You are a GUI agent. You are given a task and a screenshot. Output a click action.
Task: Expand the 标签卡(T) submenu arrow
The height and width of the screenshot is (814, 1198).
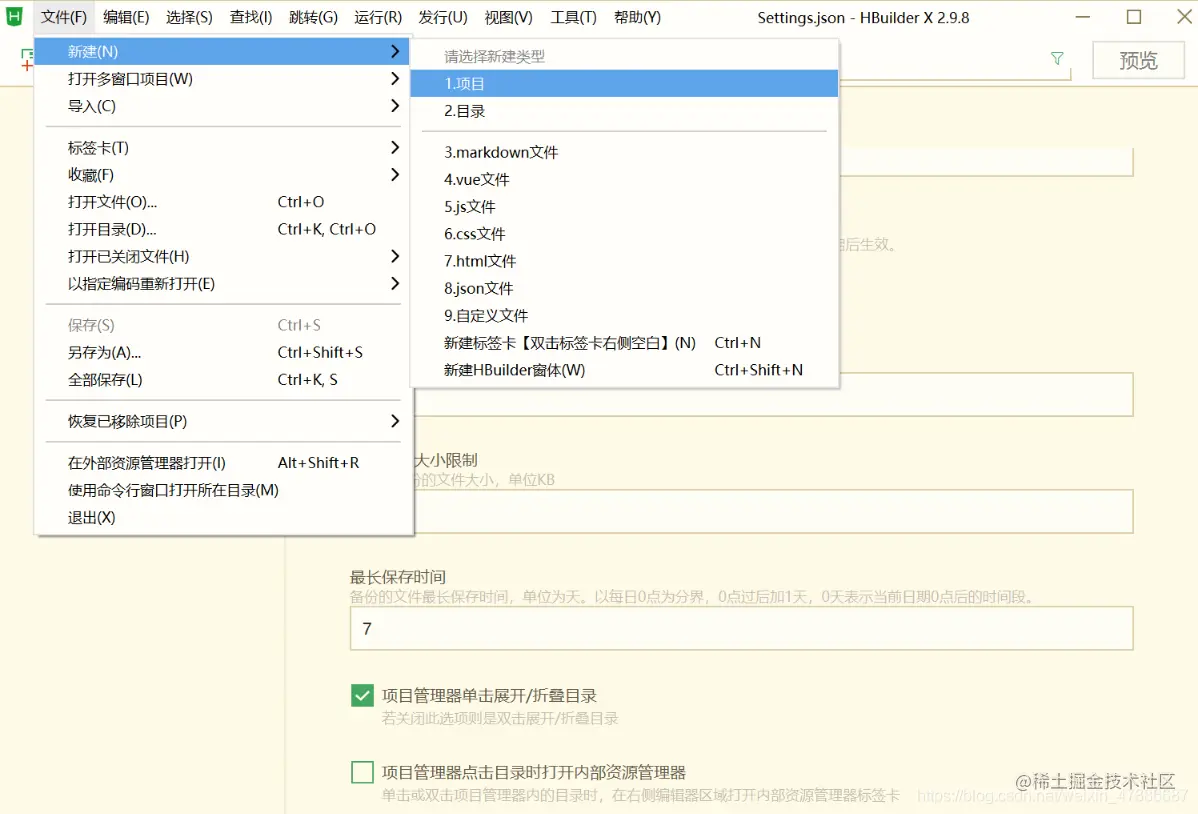(396, 147)
